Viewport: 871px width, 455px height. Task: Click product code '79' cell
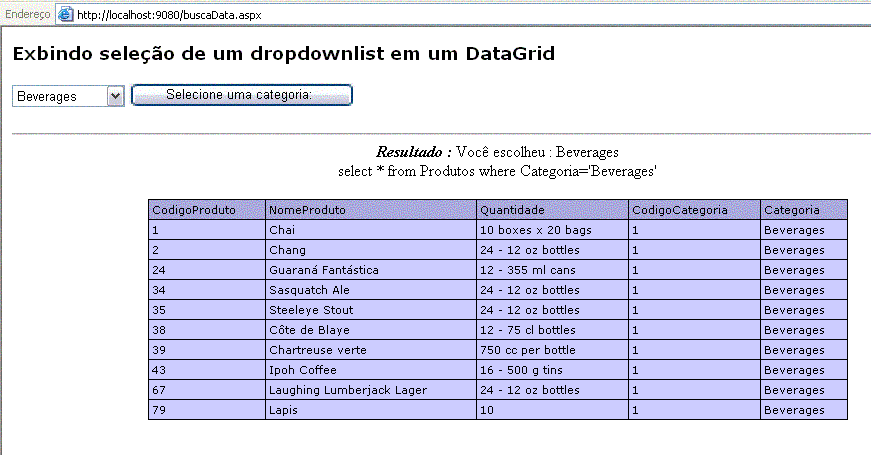coord(207,410)
